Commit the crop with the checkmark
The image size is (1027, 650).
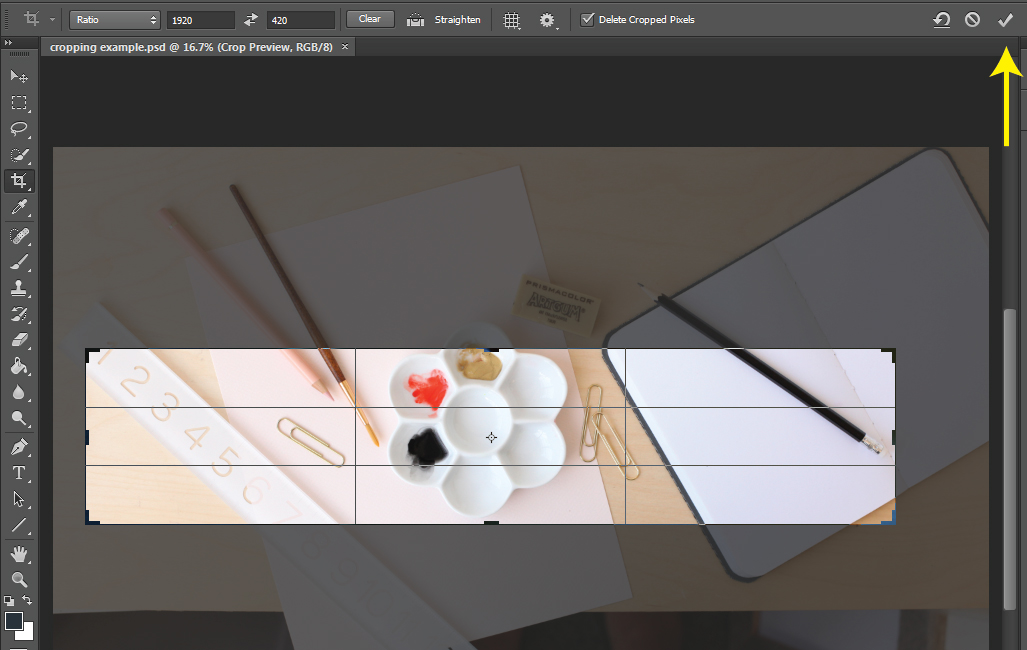[x=1005, y=20]
